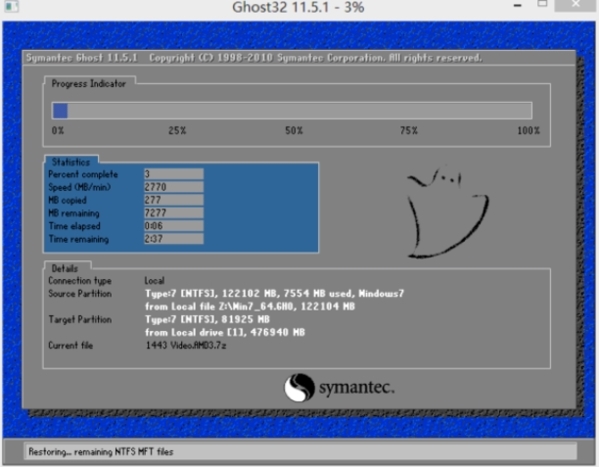The height and width of the screenshot is (467, 599).
Task: Click the restore progress bar
Action: (292, 111)
